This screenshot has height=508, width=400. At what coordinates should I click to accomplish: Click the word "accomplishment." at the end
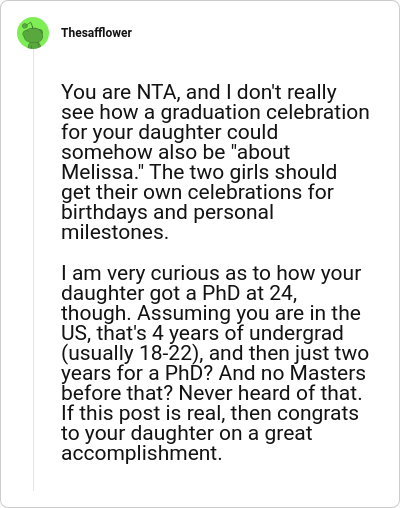(x=142, y=453)
